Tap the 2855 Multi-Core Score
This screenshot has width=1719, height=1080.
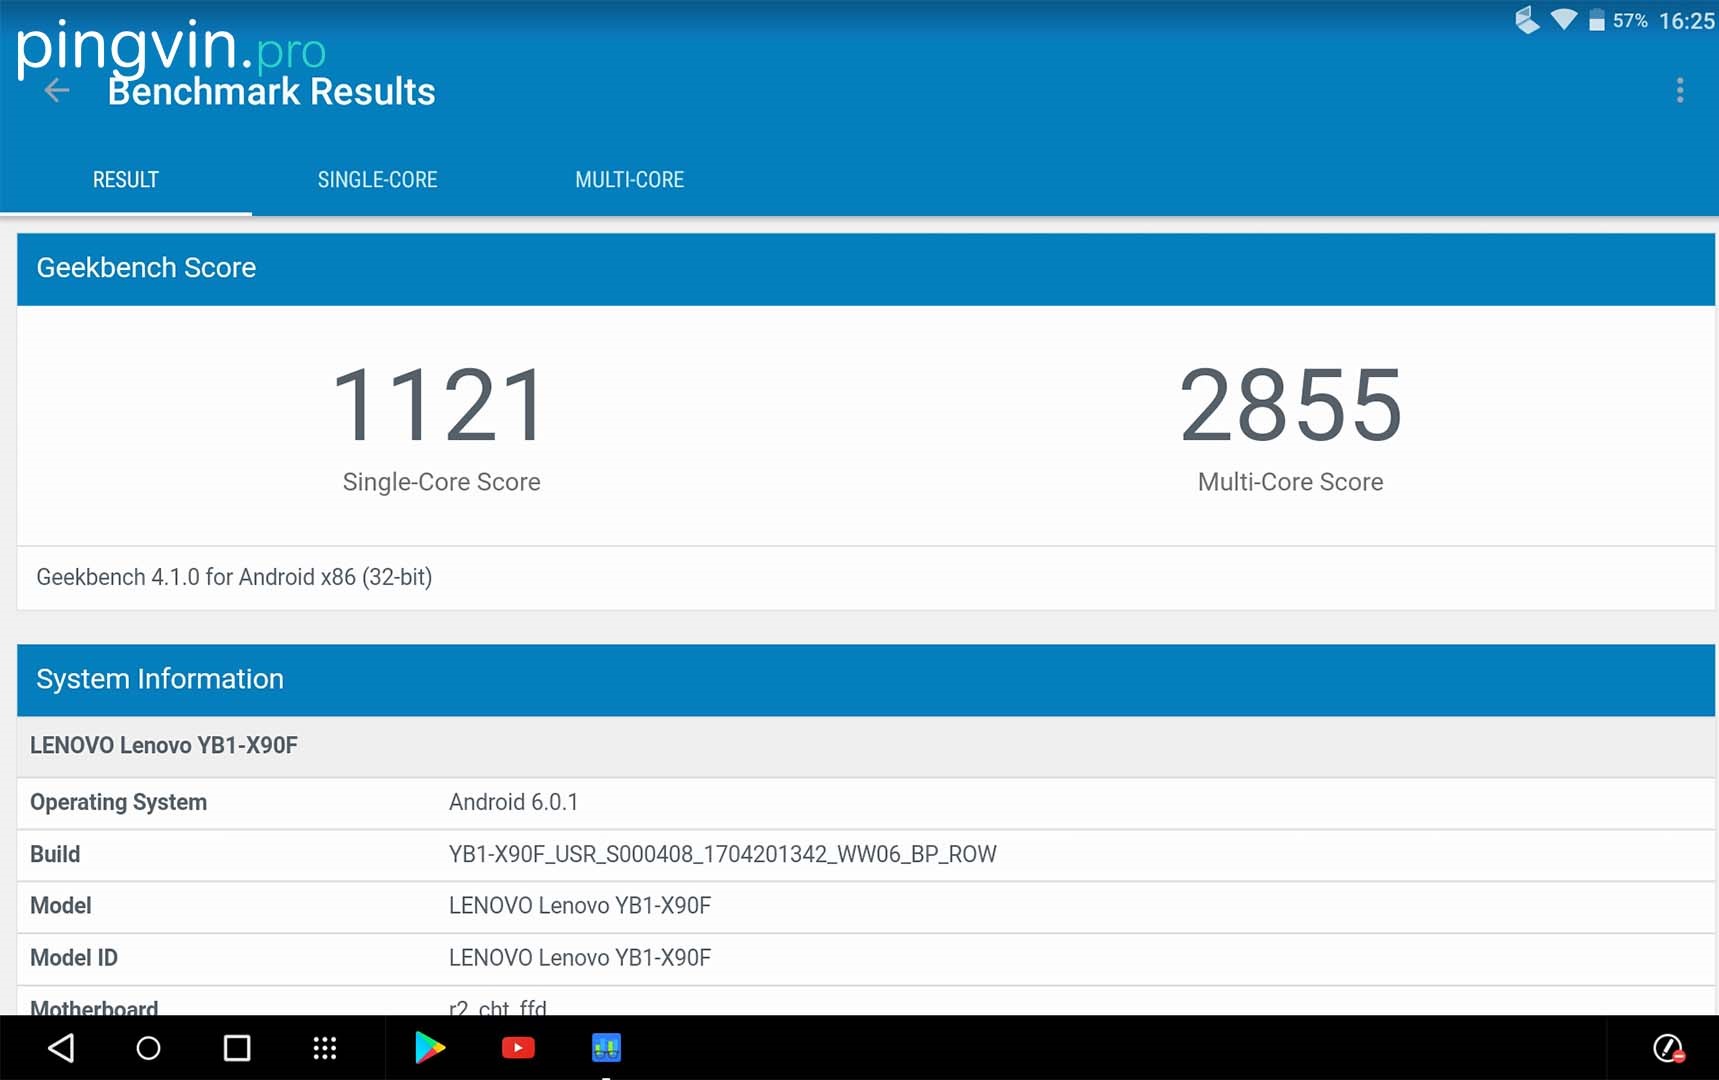click(x=1290, y=405)
